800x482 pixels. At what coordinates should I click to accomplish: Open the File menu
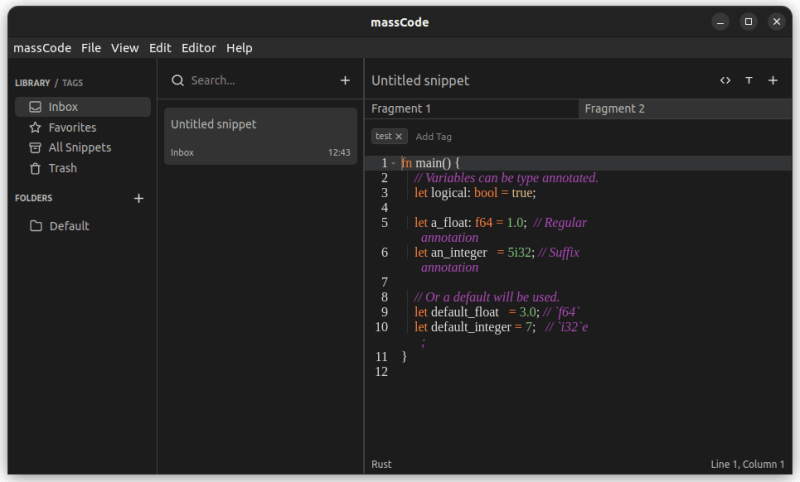coord(91,47)
